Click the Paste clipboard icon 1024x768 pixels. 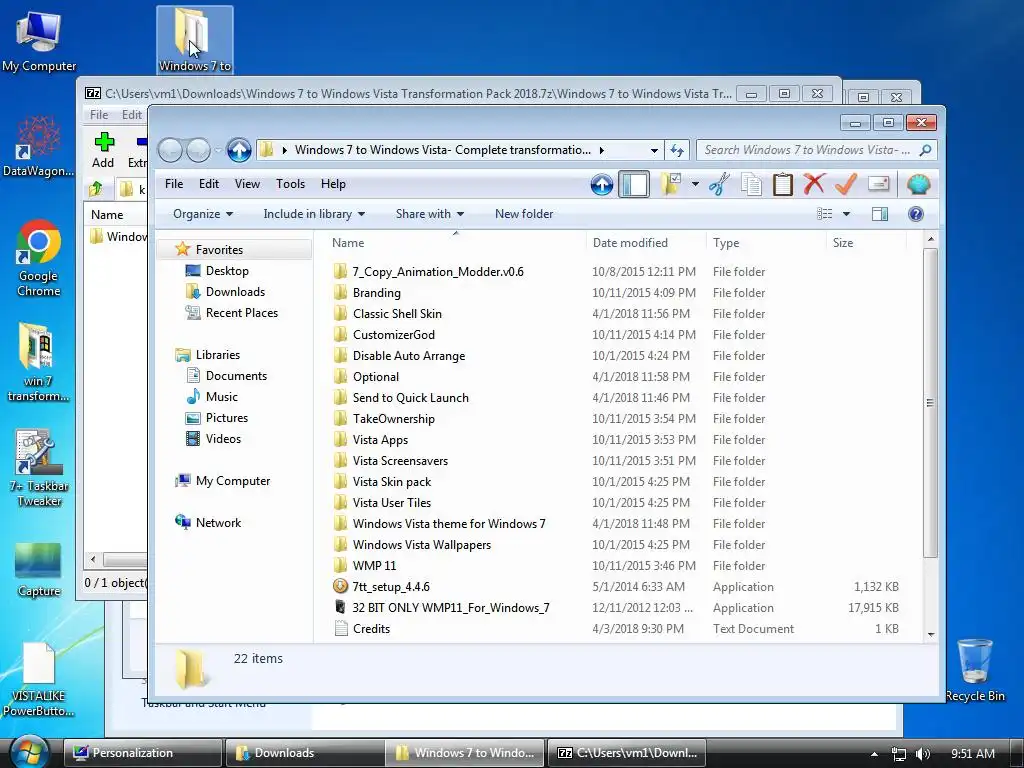coord(782,184)
